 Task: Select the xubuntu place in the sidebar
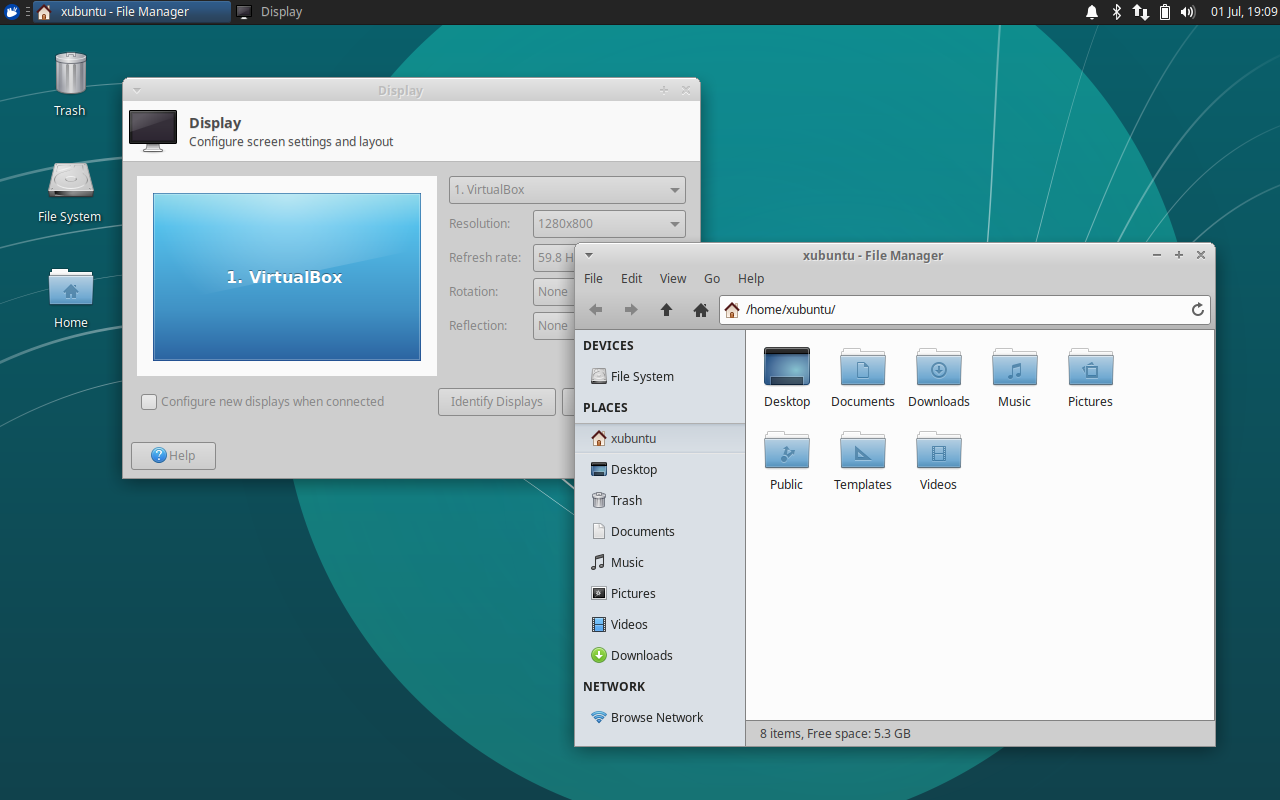[633, 438]
